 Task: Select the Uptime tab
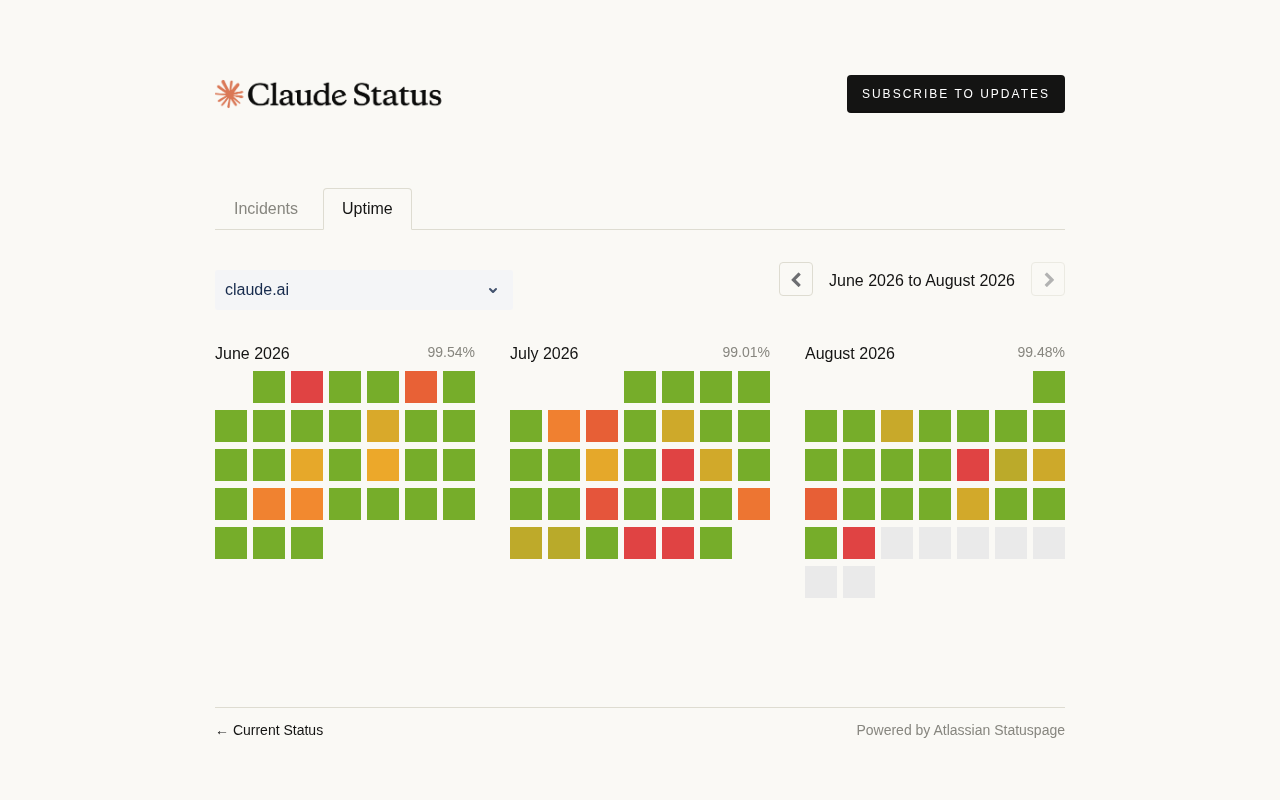(367, 209)
